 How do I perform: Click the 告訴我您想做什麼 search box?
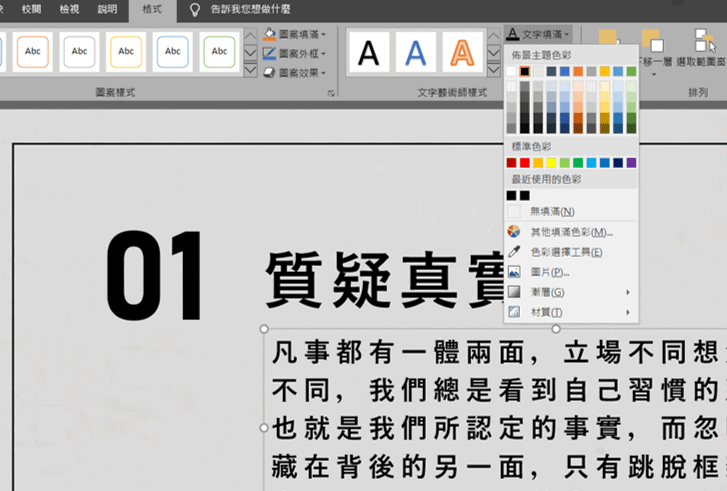point(250,9)
